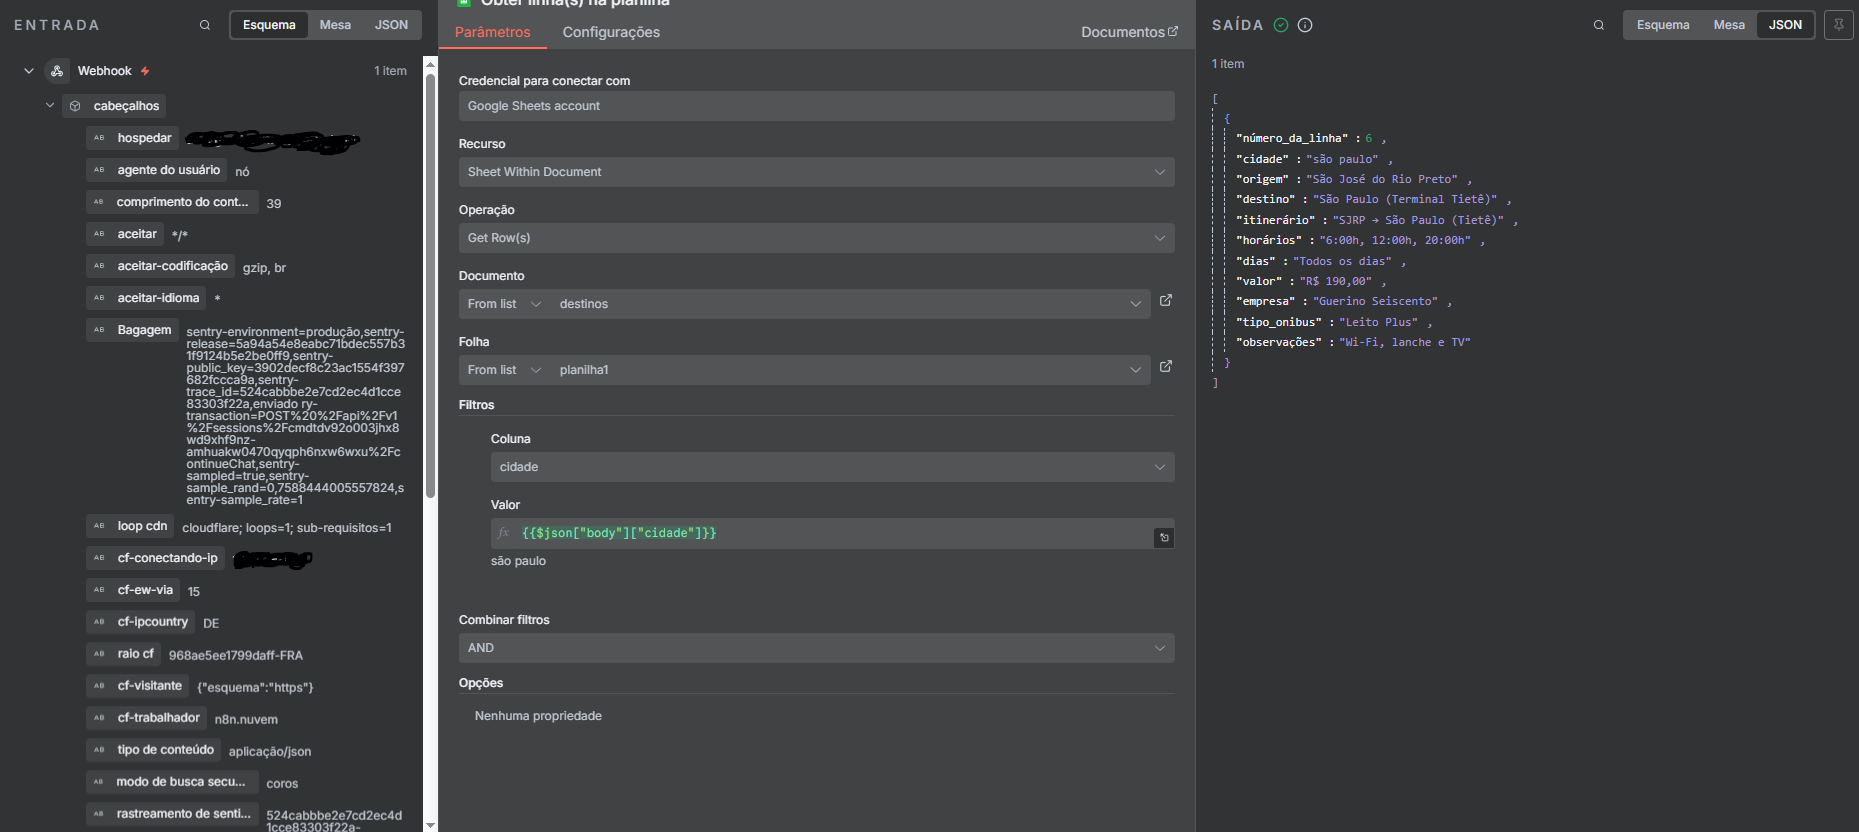This screenshot has width=1859, height=832.
Task: Click the AB type icon for Bagagem
Action: click(99, 330)
